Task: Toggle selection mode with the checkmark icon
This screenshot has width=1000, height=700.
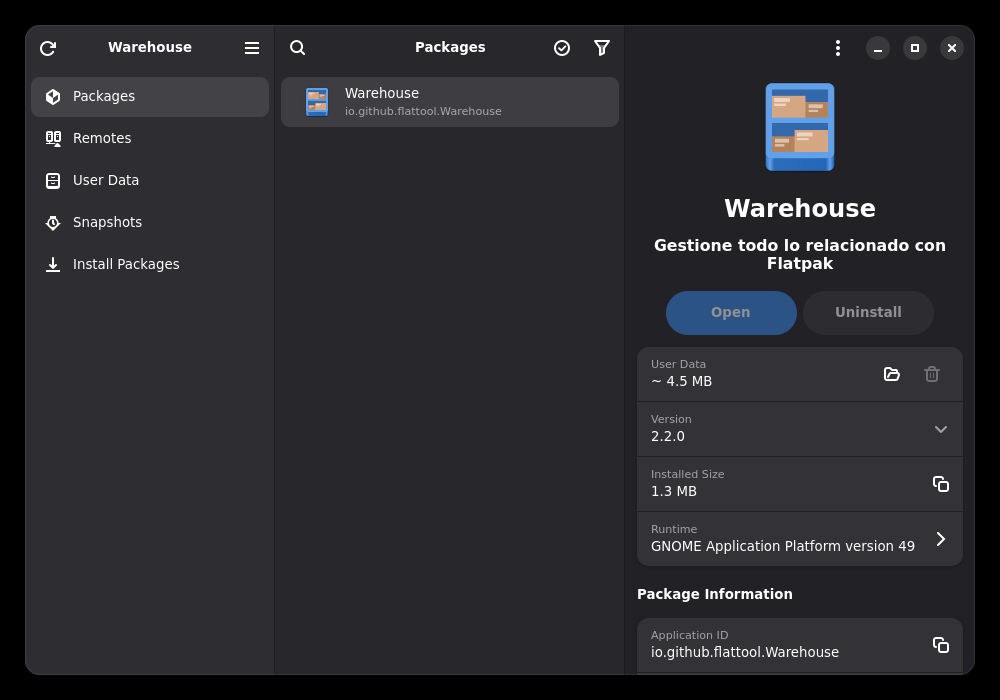Action: [562, 48]
